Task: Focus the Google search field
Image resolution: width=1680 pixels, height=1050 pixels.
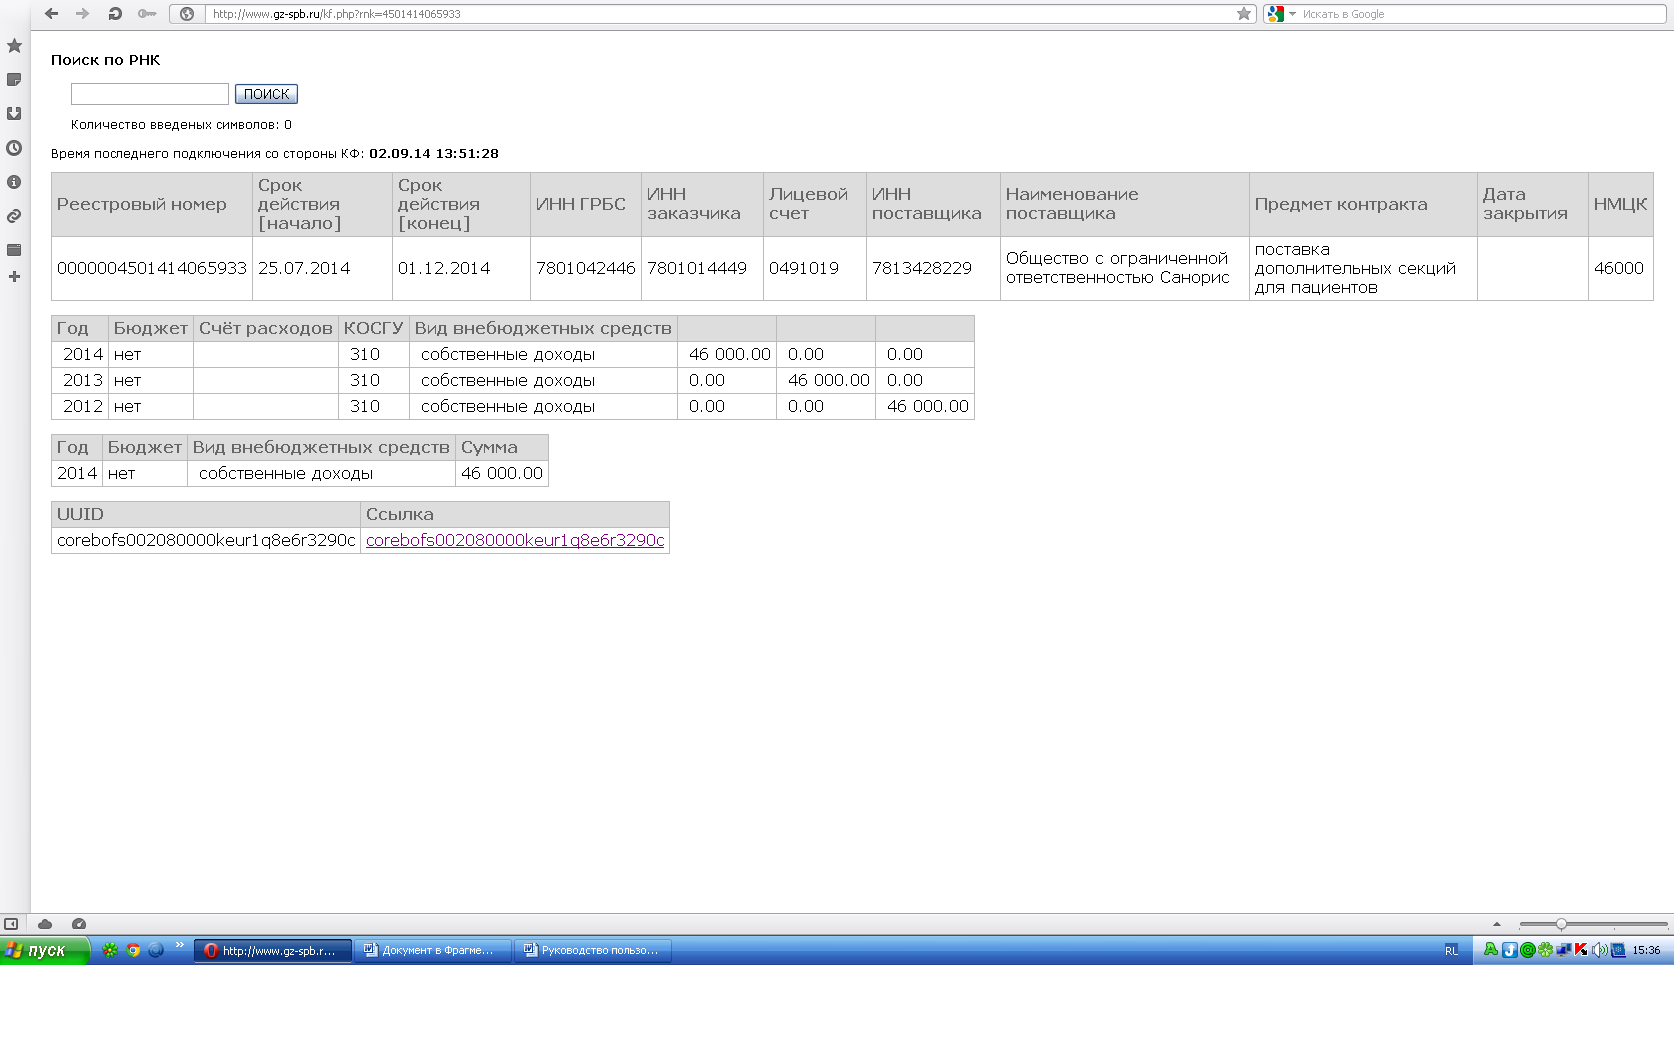Action: click(1482, 14)
